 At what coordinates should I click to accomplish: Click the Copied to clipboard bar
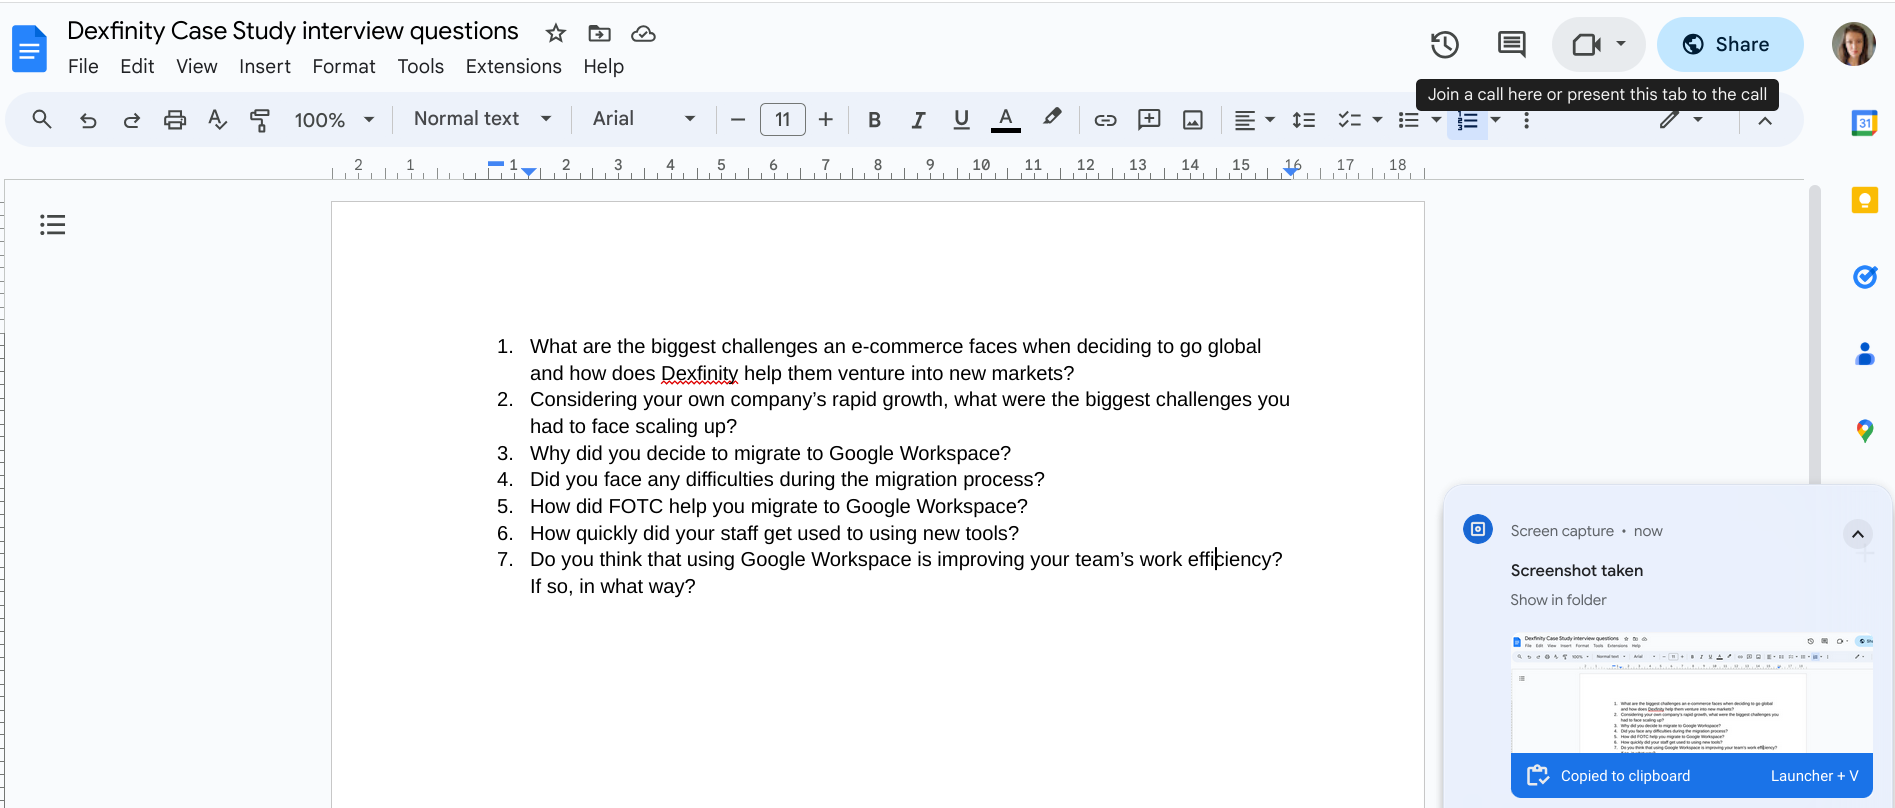tap(1691, 776)
